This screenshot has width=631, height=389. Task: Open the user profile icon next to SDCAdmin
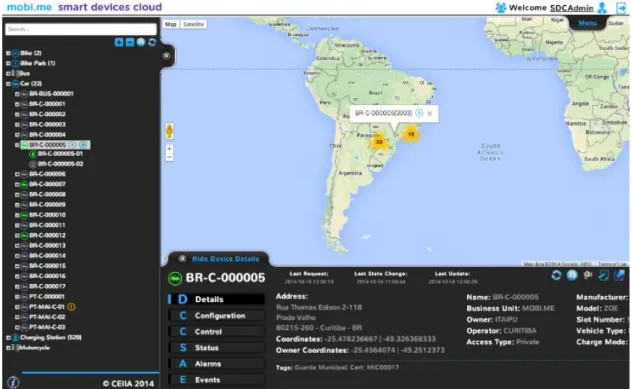602,8
